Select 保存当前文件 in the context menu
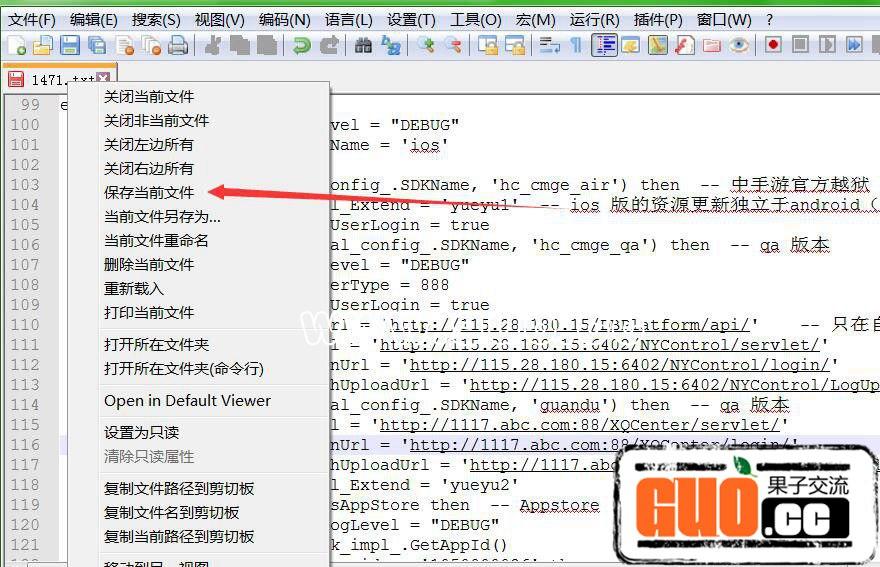 [x=149, y=192]
